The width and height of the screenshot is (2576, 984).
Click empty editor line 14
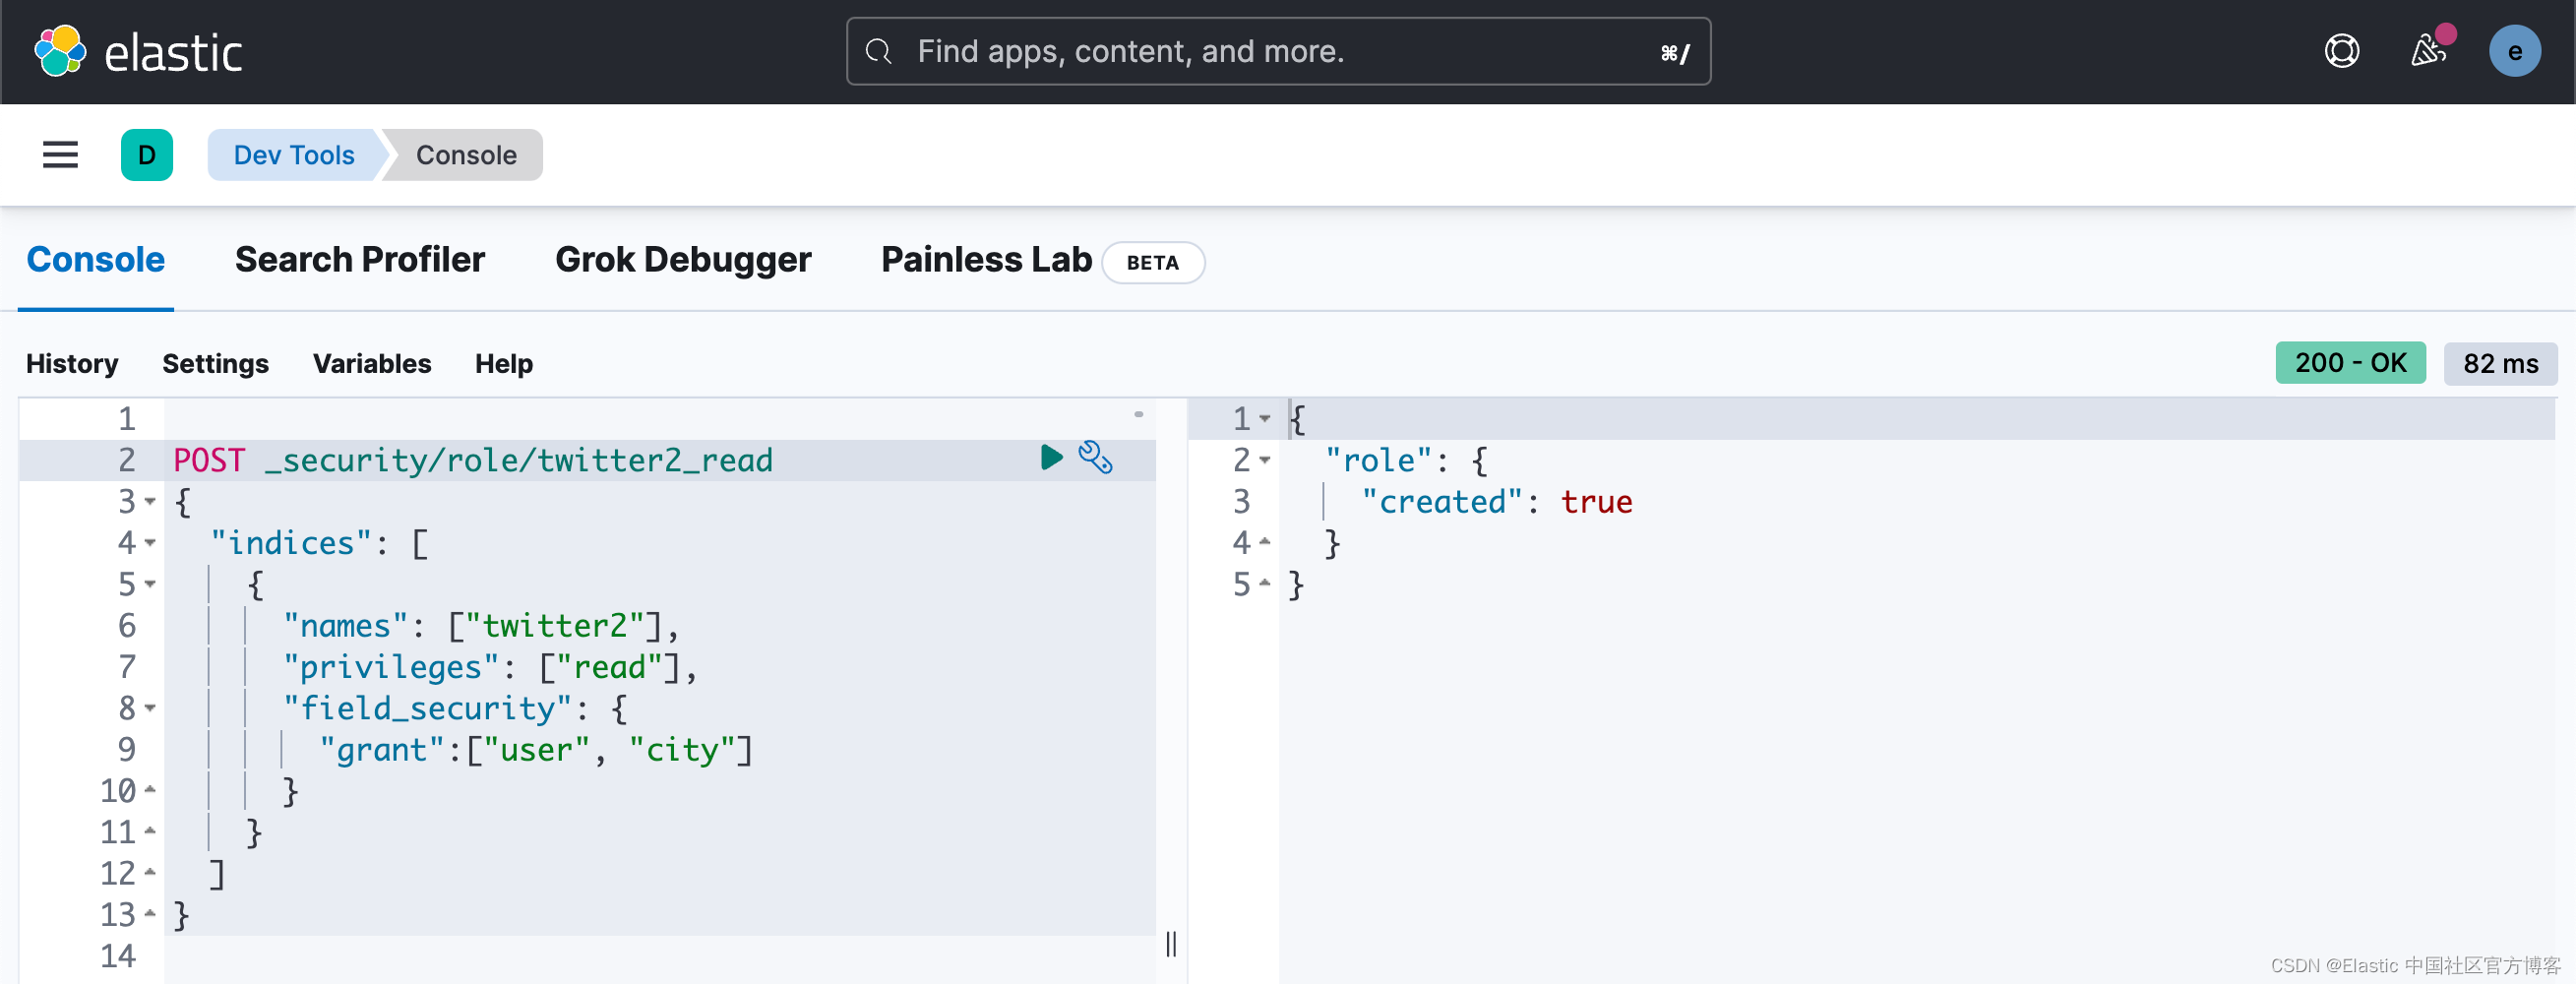click(660, 956)
